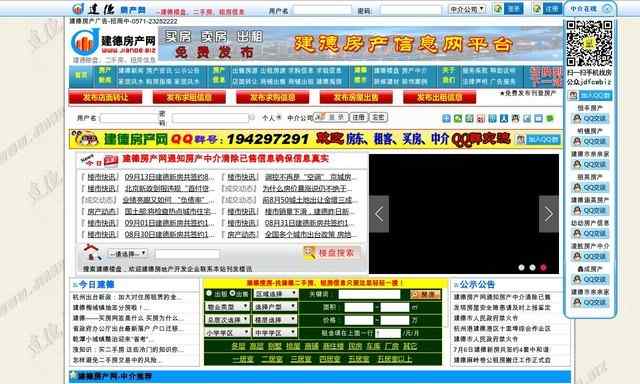Collapse the 中介在线 sidebar panel
This screenshot has height=384, width=640.
(607, 9)
